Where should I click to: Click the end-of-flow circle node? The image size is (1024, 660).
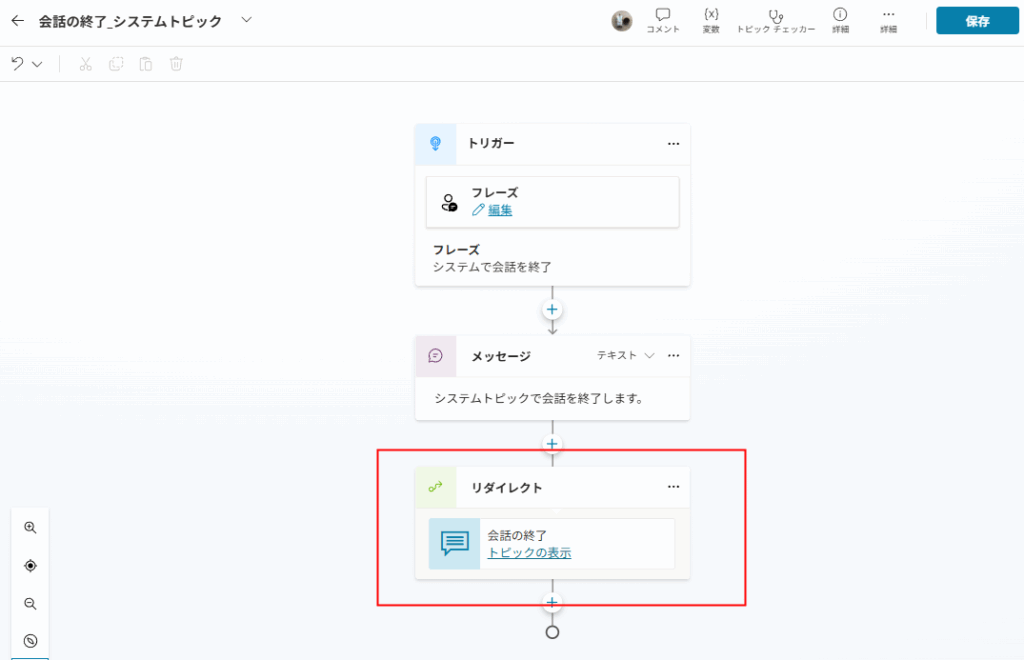(552, 633)
